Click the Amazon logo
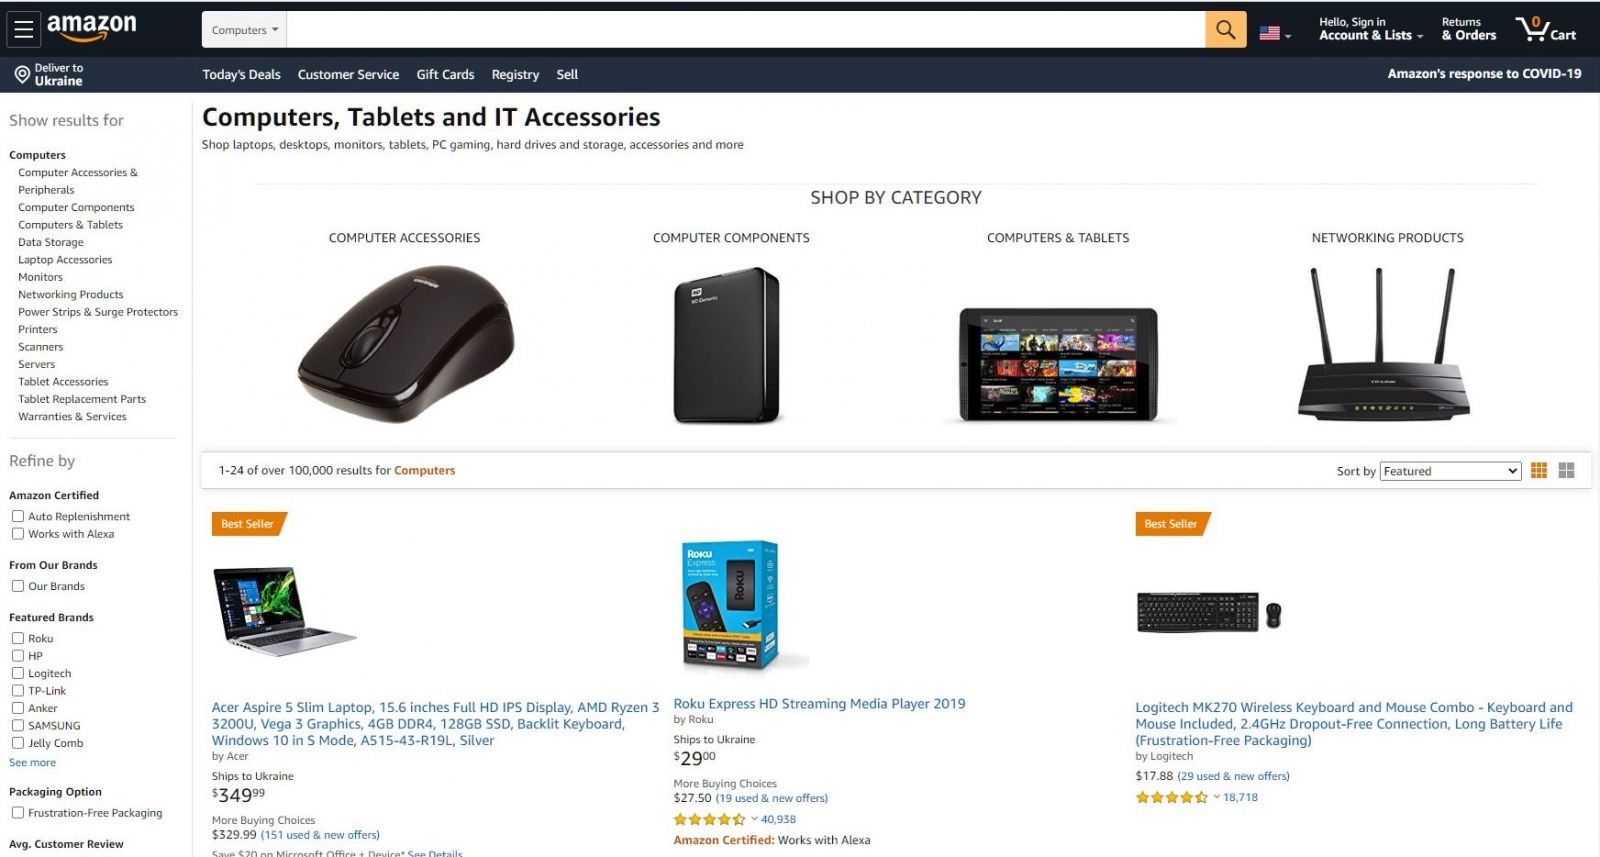Viewport: 1600px width, 857px height. coord(91,28)
